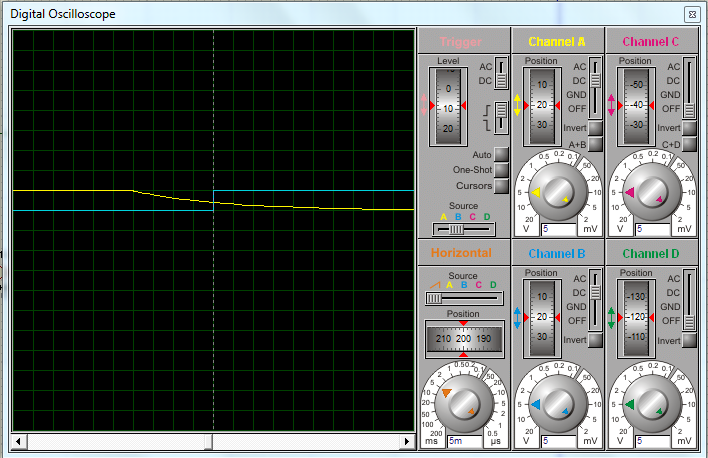Click Channel D coupling mode slider
The height and width of the screenshot is (458, 708).
point(689,300)
